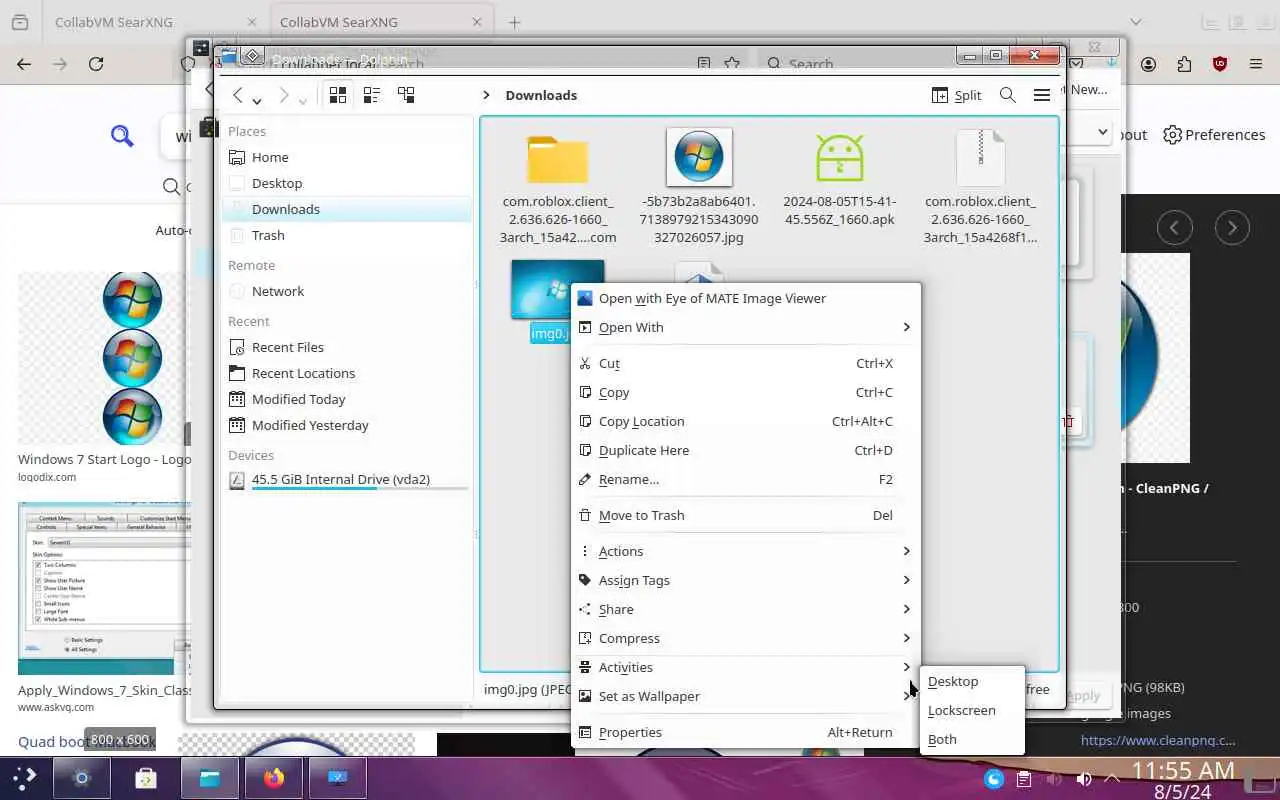Choose Cut in context menu
Viewport: 1280px width, 800px height.
point(745,363)
